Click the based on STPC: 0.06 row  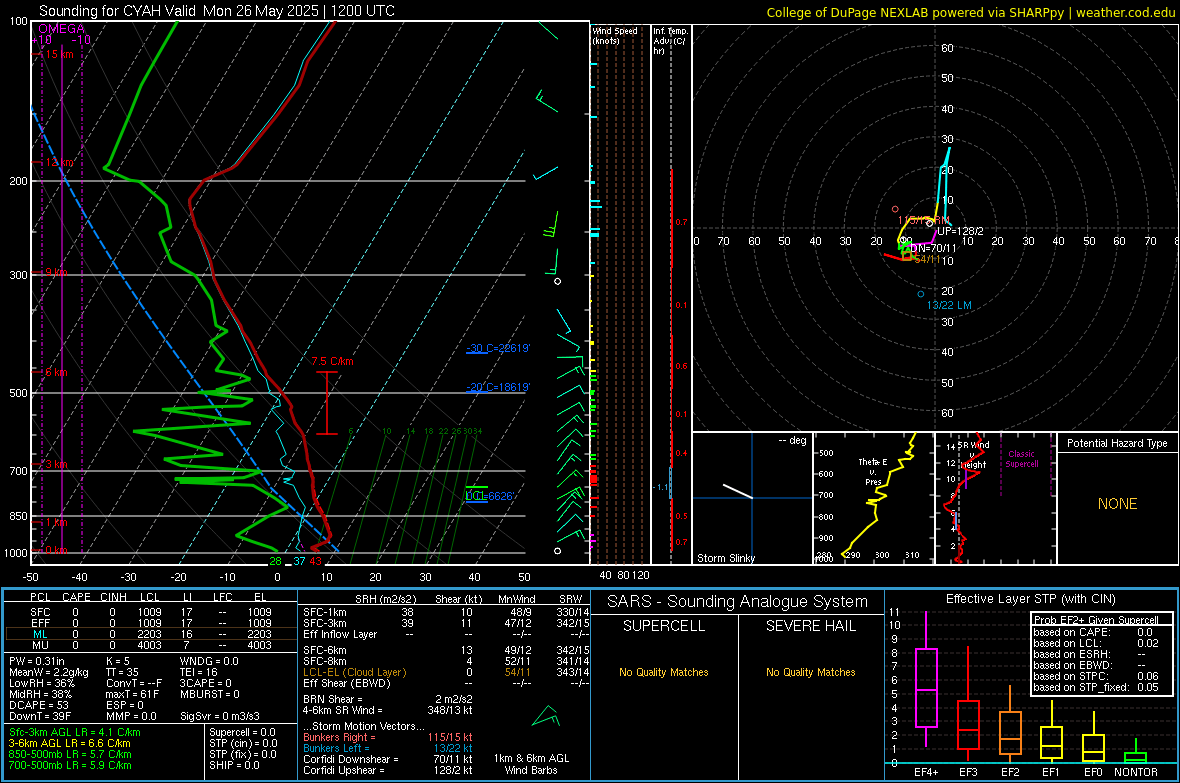[1096, 676]
